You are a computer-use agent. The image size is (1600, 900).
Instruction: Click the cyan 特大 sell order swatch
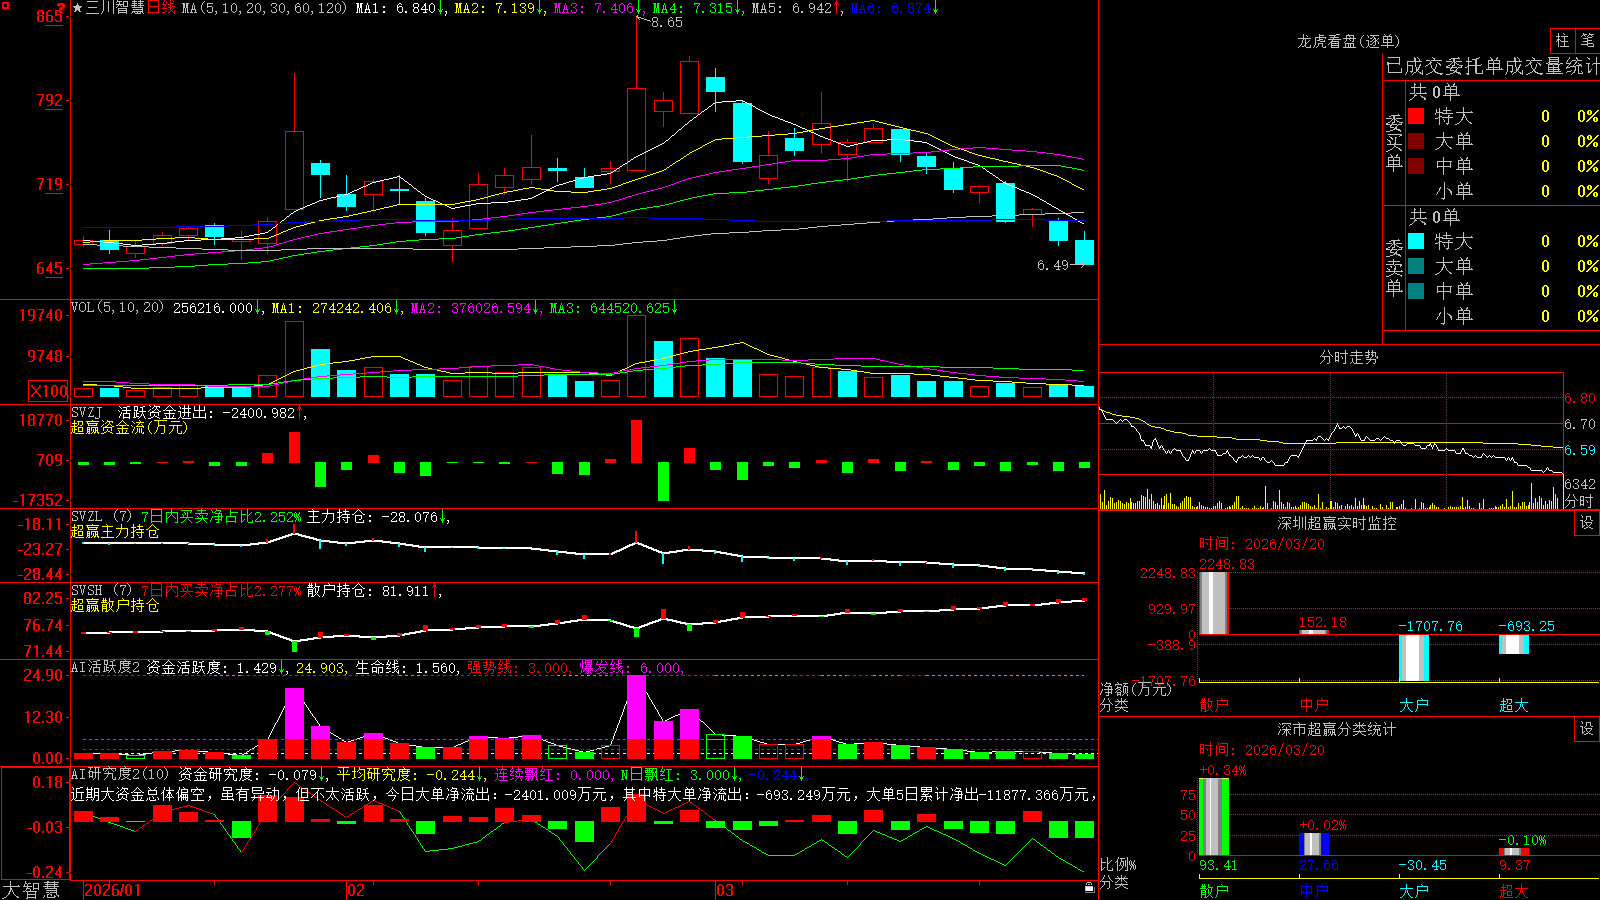point(1416,241)
